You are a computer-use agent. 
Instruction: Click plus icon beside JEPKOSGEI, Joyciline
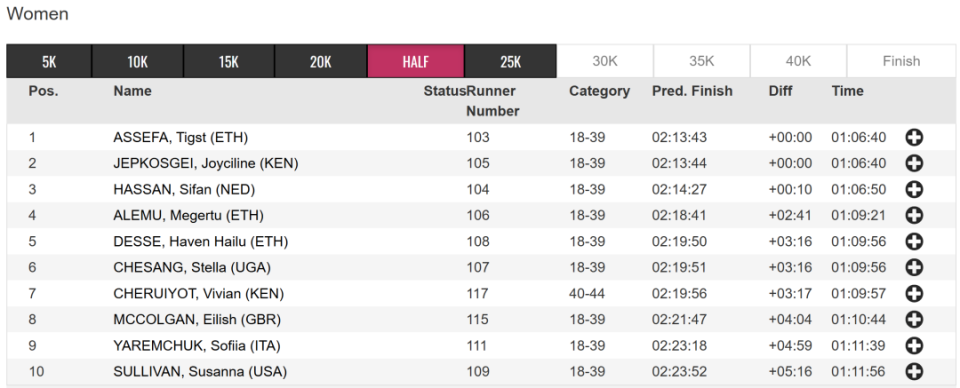click(x=913, y=163)
